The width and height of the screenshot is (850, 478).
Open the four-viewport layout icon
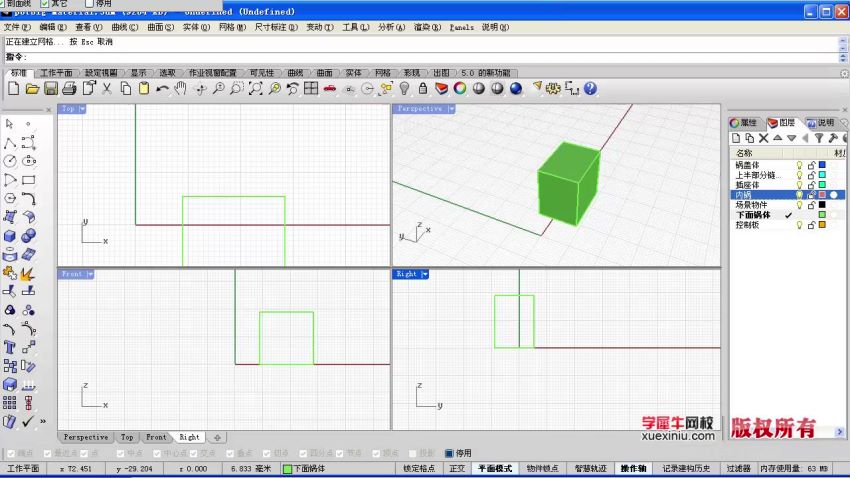pos(311,88)
